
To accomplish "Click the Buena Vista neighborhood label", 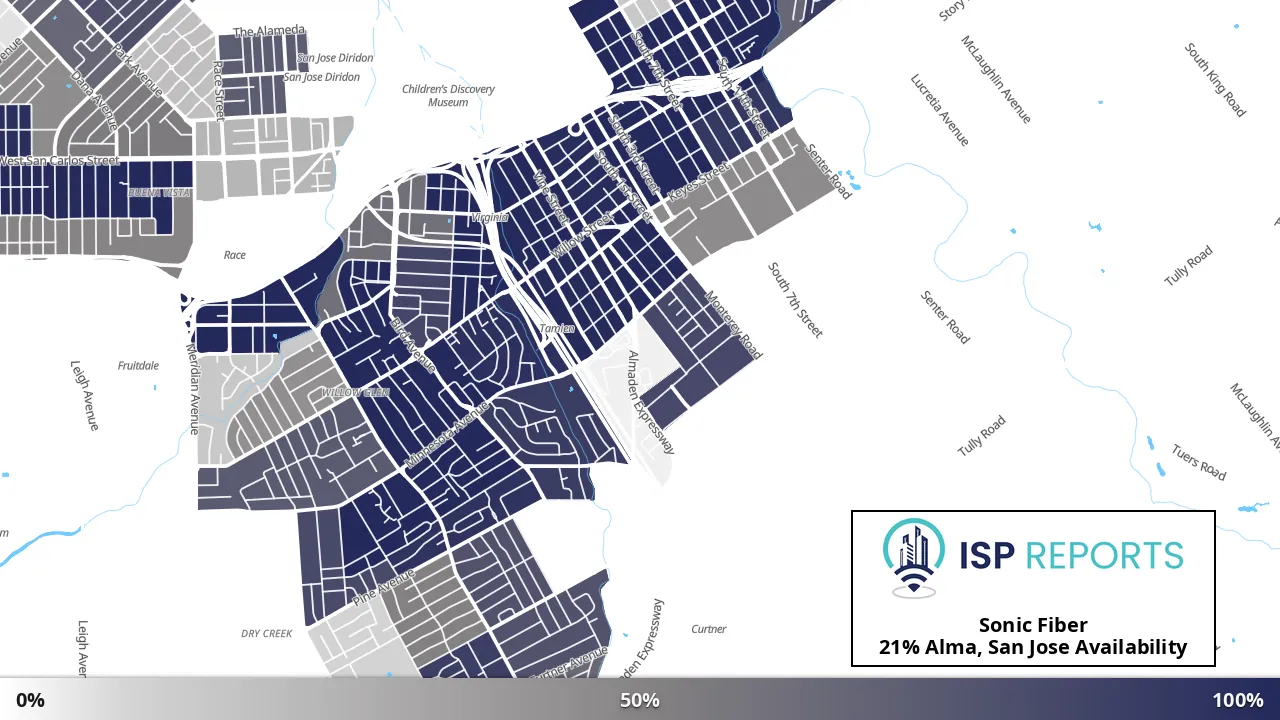I will pos(160,192).
